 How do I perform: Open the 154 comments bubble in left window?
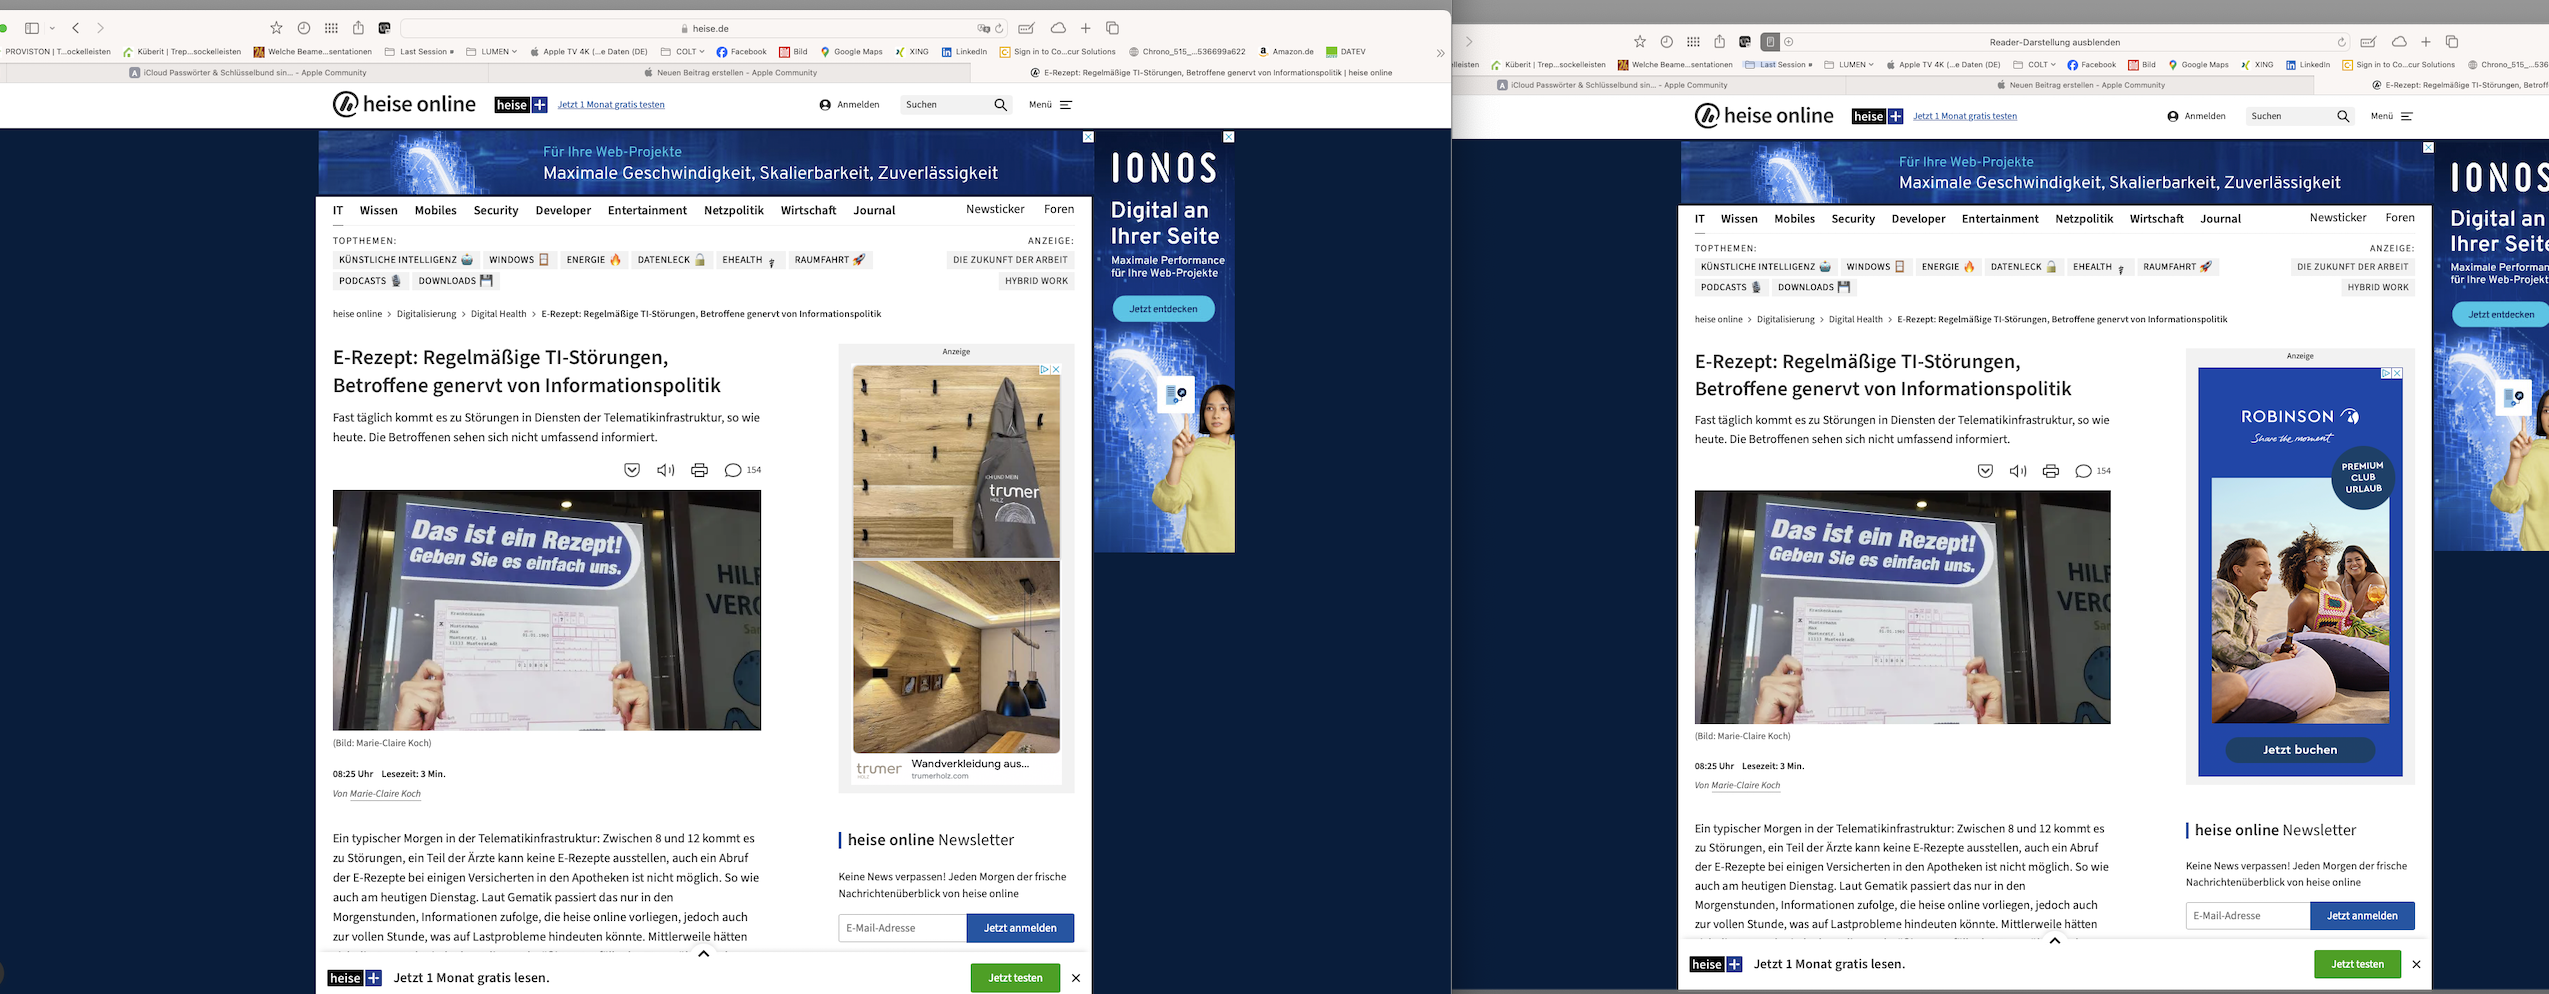(x=742, y=470)
